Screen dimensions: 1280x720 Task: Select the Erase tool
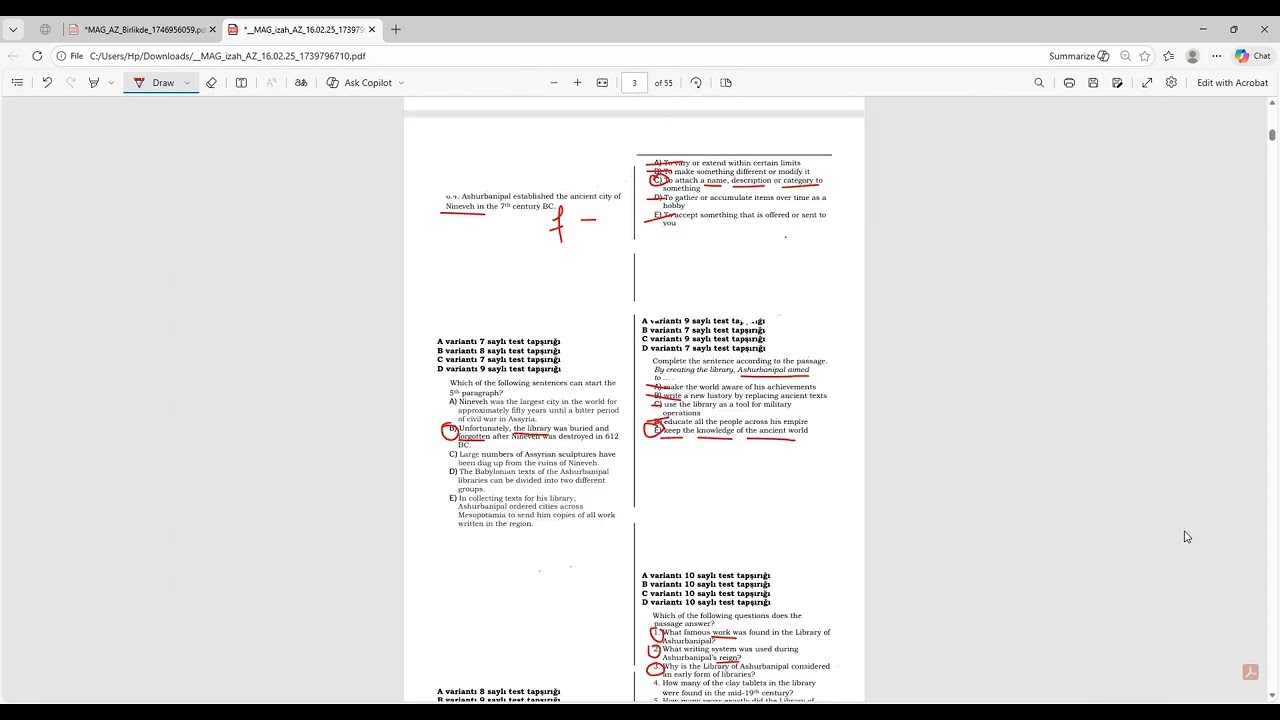point(211,83)
